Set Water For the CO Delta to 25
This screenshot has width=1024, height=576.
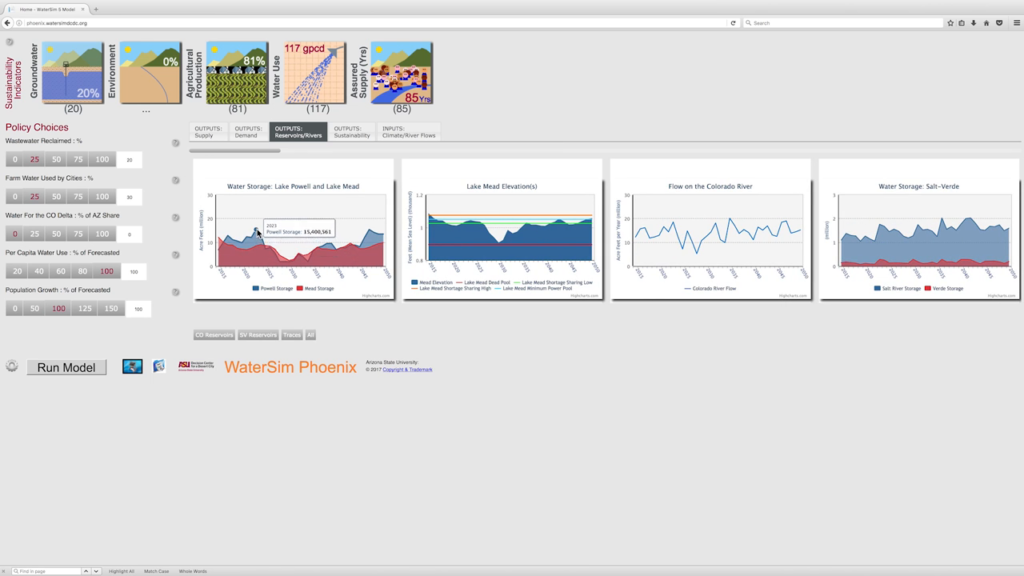pyautogui.click(x=35, y=234)
